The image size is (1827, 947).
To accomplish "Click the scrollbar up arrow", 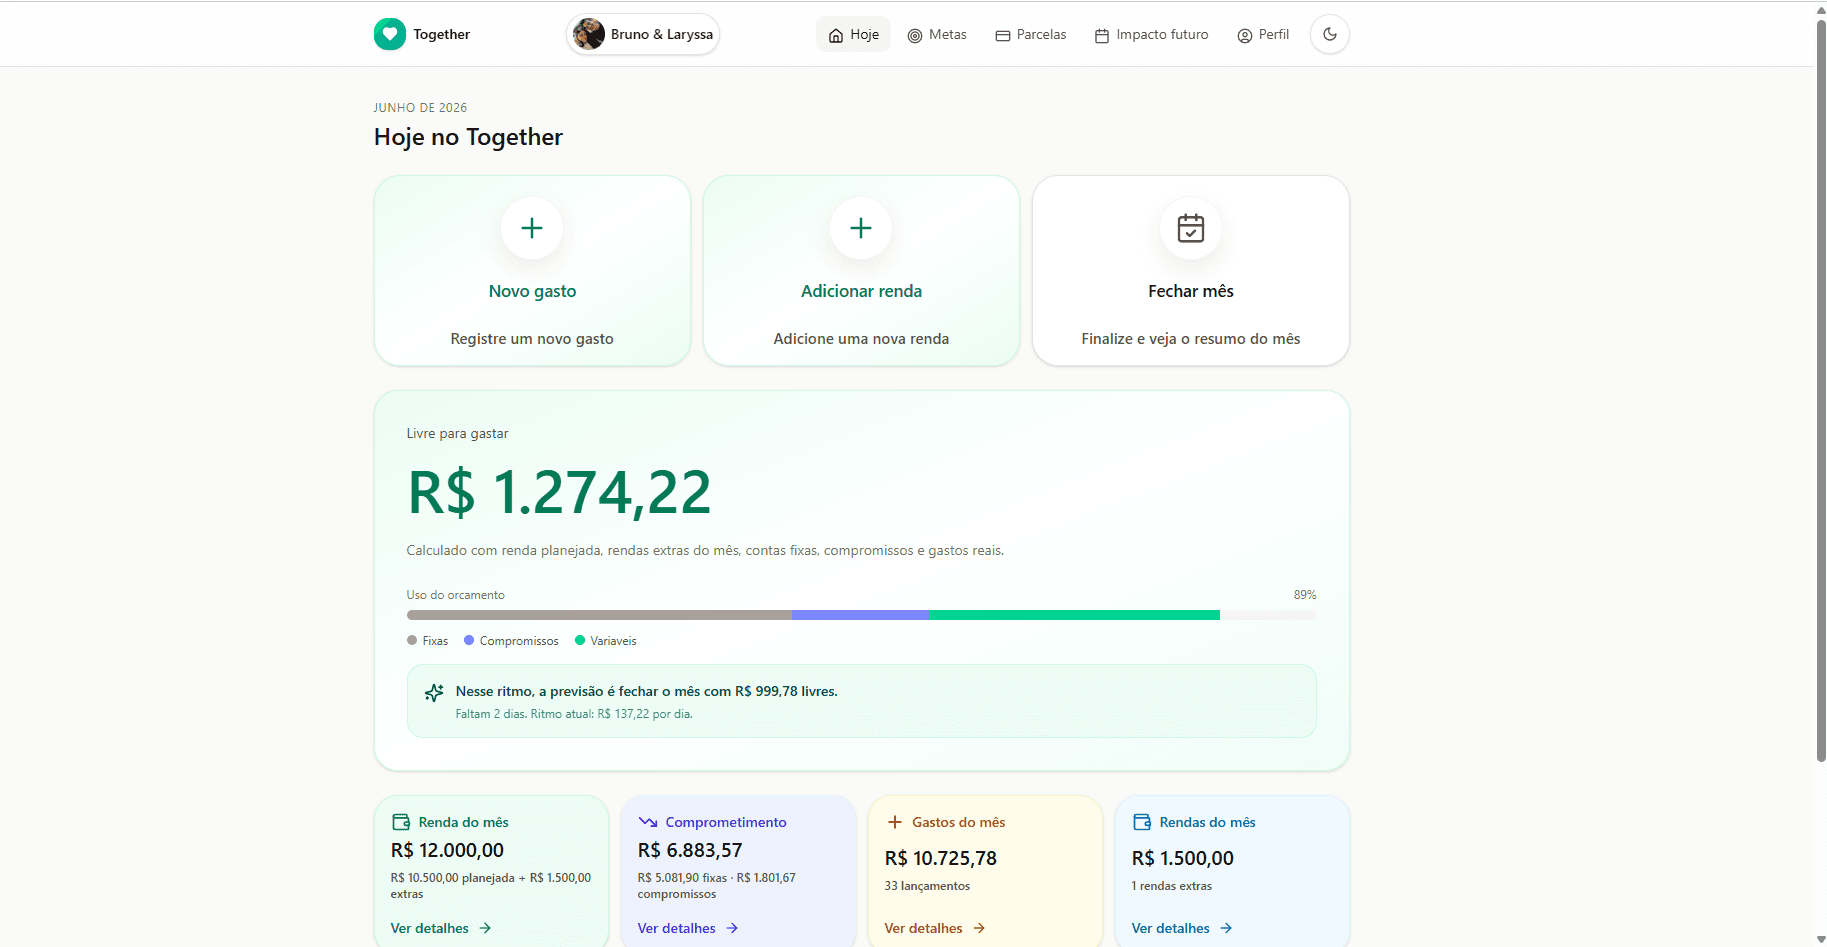I will 1821,10.
